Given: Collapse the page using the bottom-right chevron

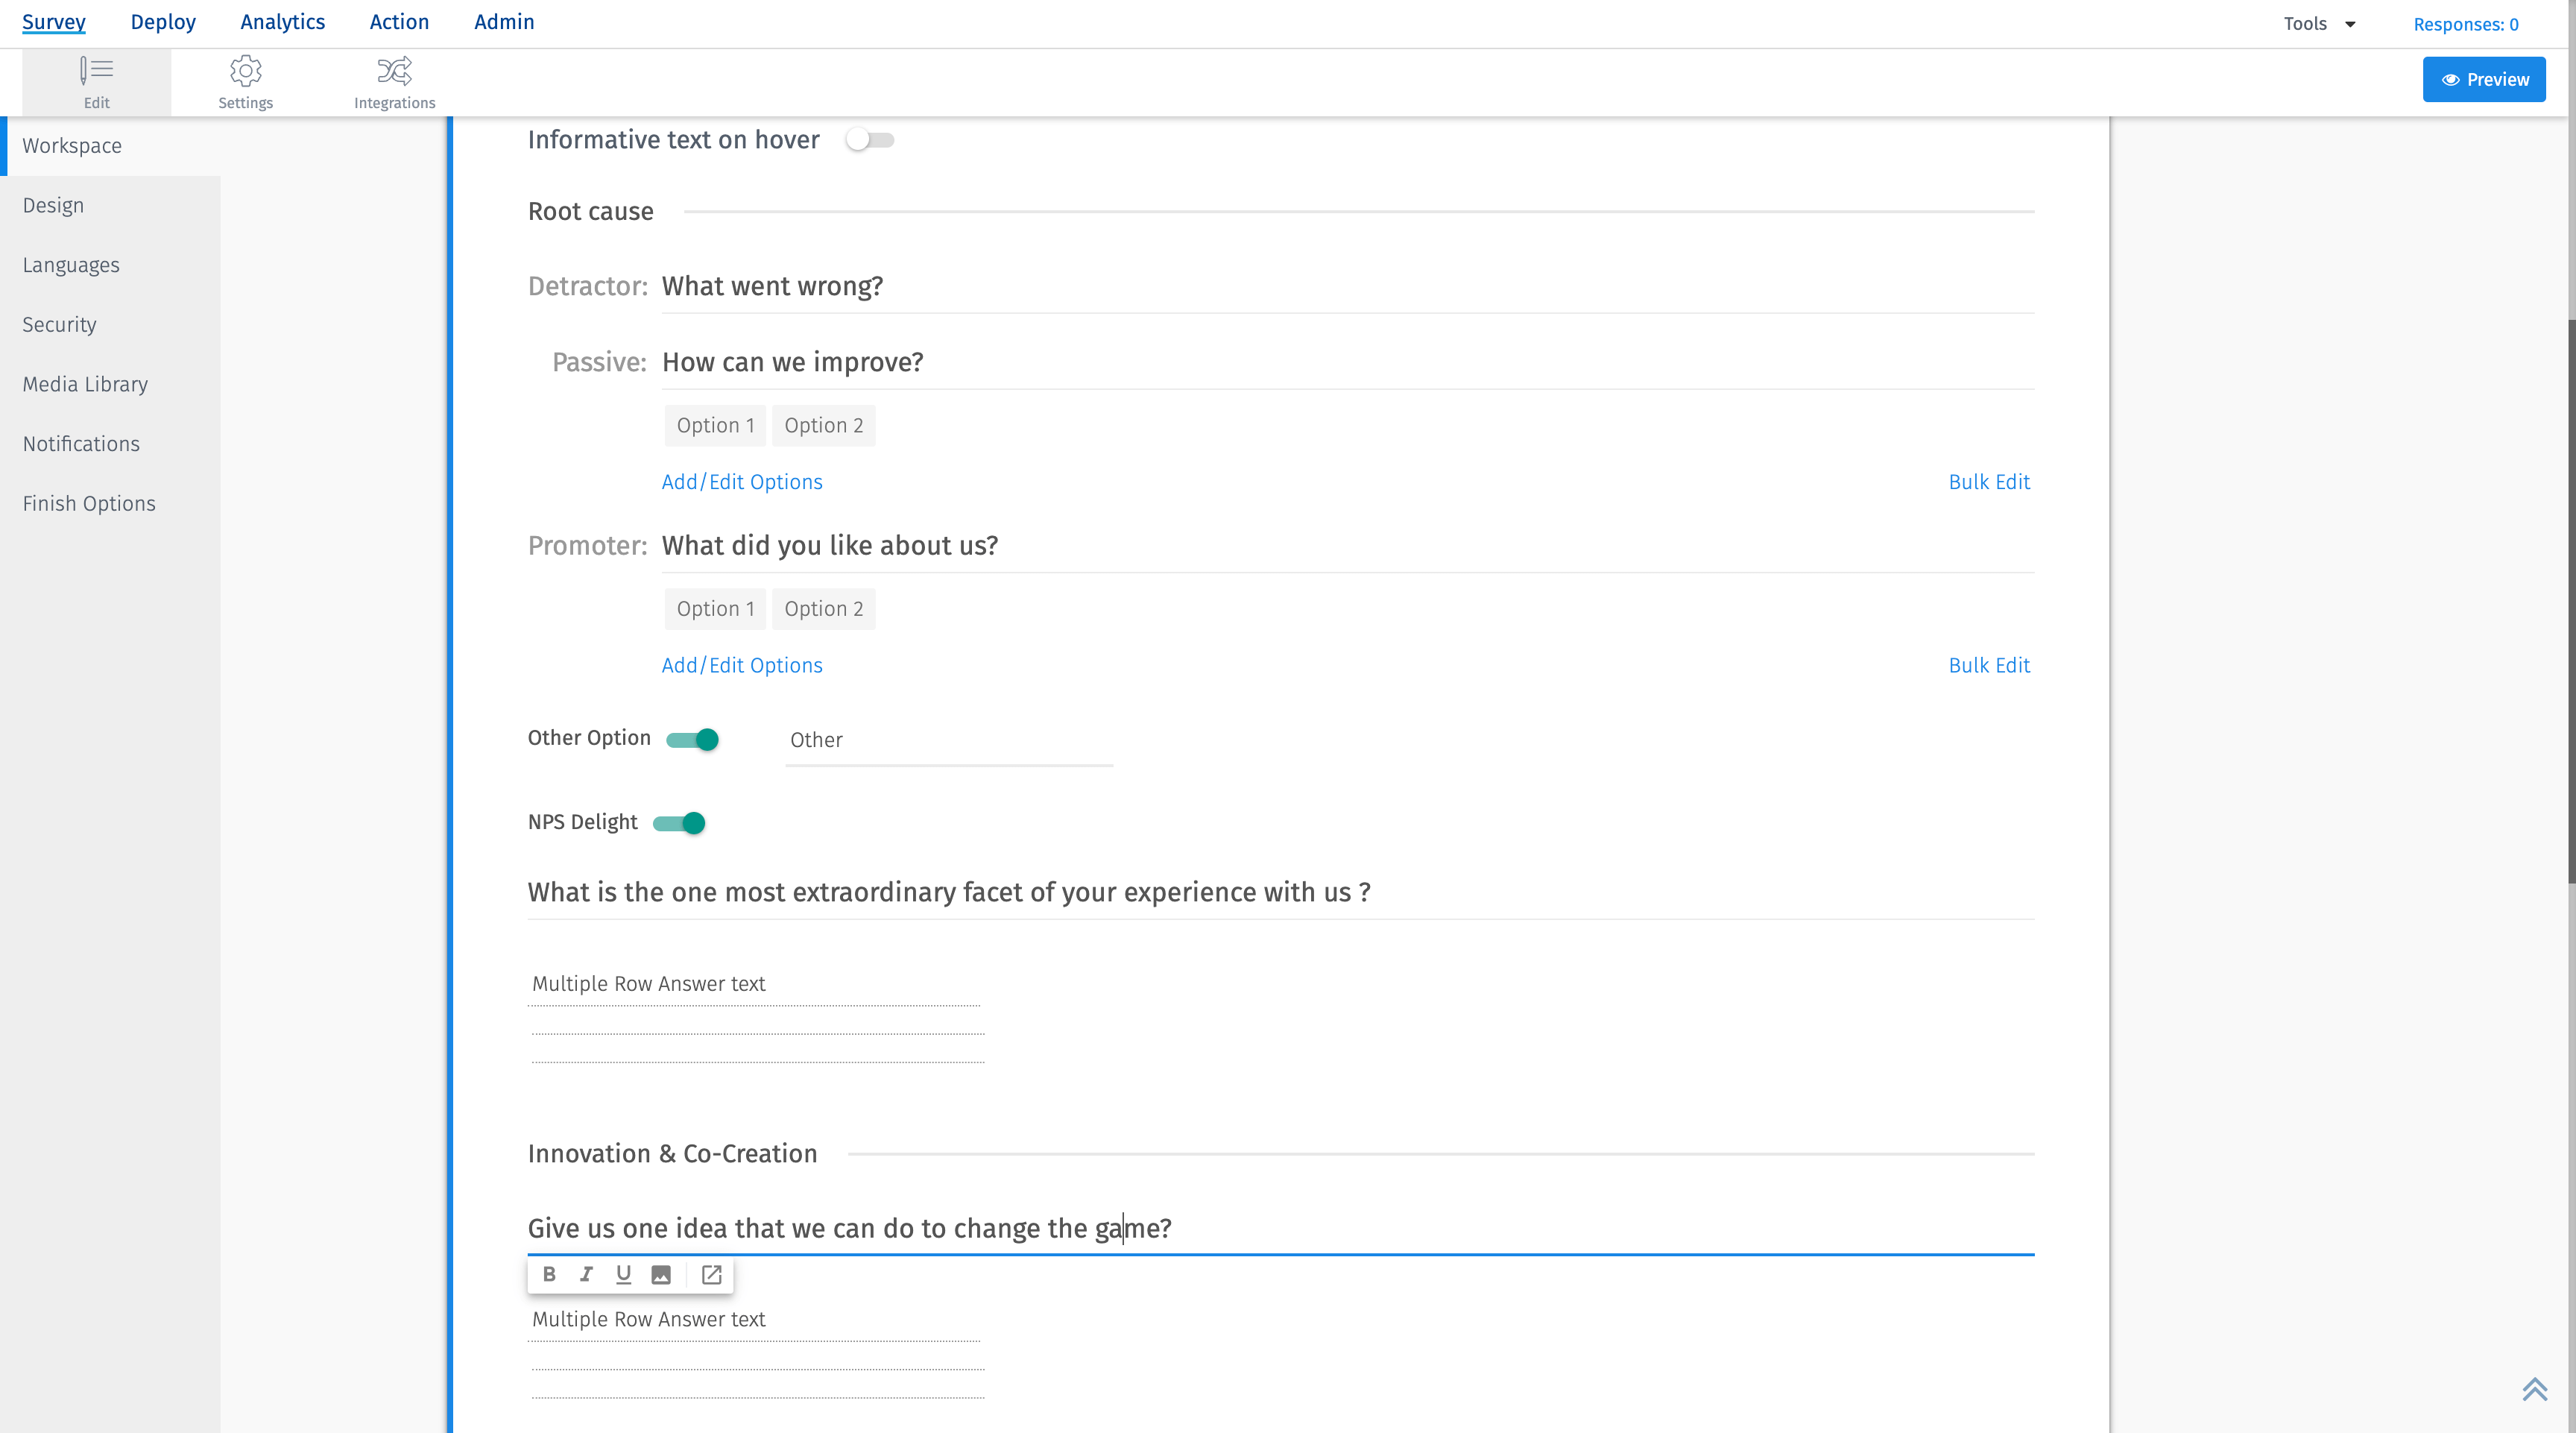Looking at the screenshot, I should (2534, 1389).
